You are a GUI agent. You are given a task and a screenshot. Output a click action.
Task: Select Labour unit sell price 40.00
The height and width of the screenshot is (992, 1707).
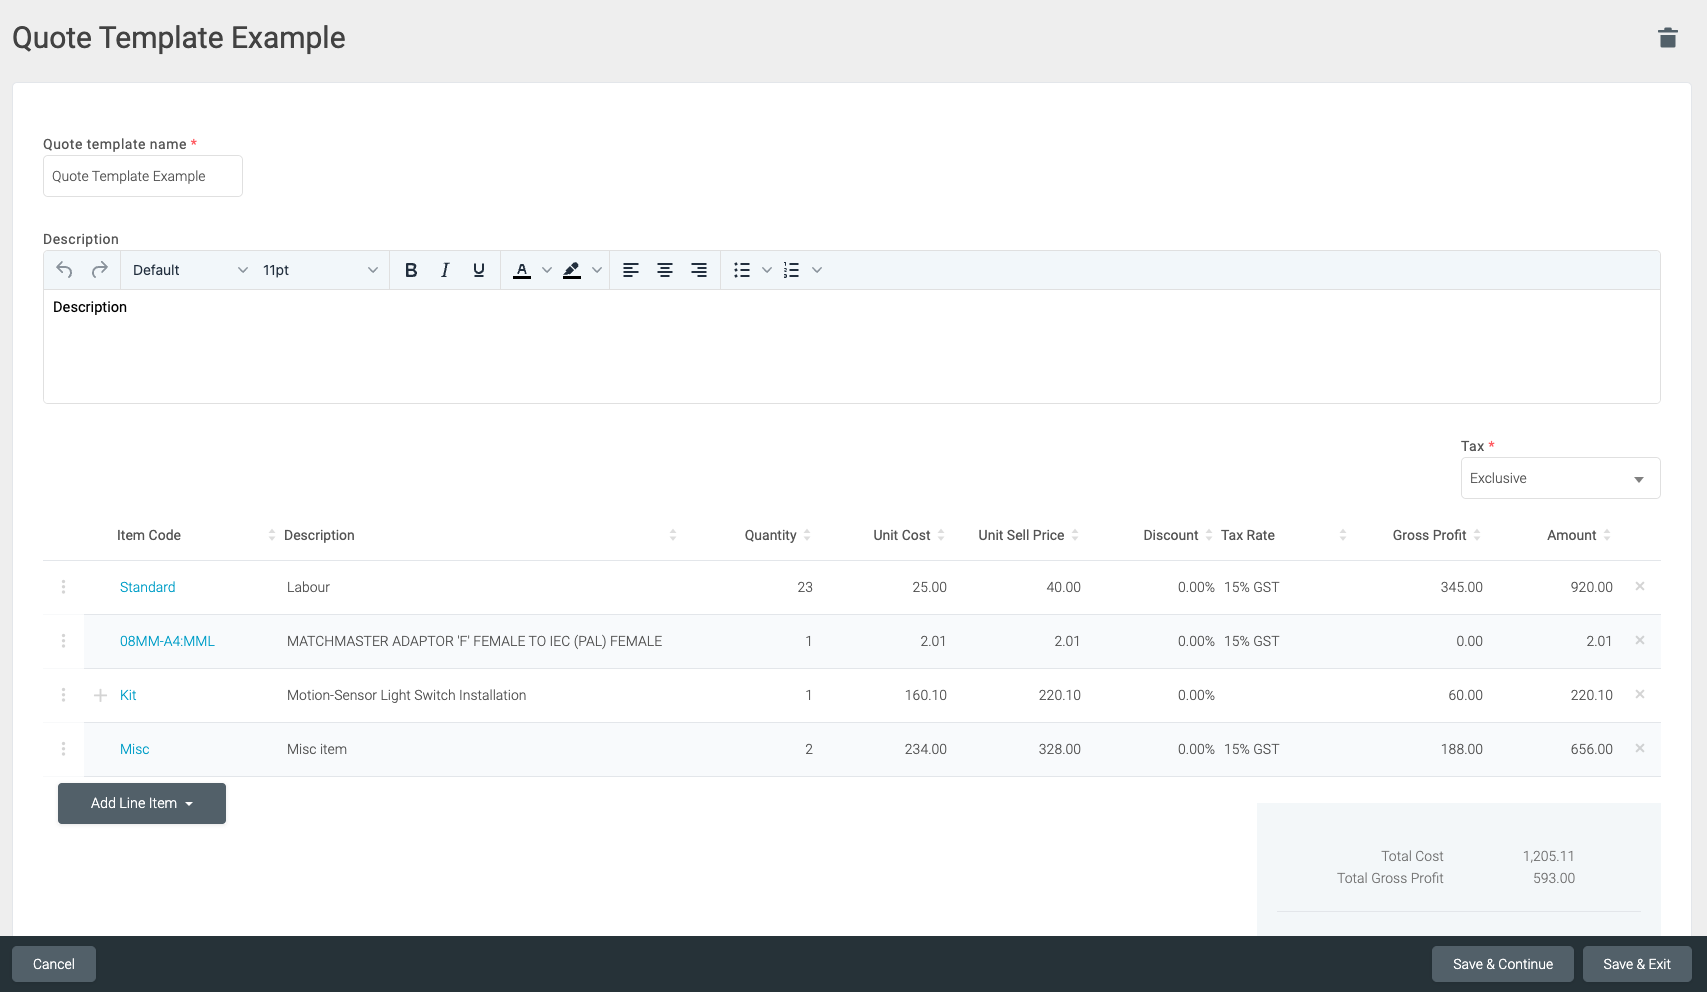coord(1063,587)
